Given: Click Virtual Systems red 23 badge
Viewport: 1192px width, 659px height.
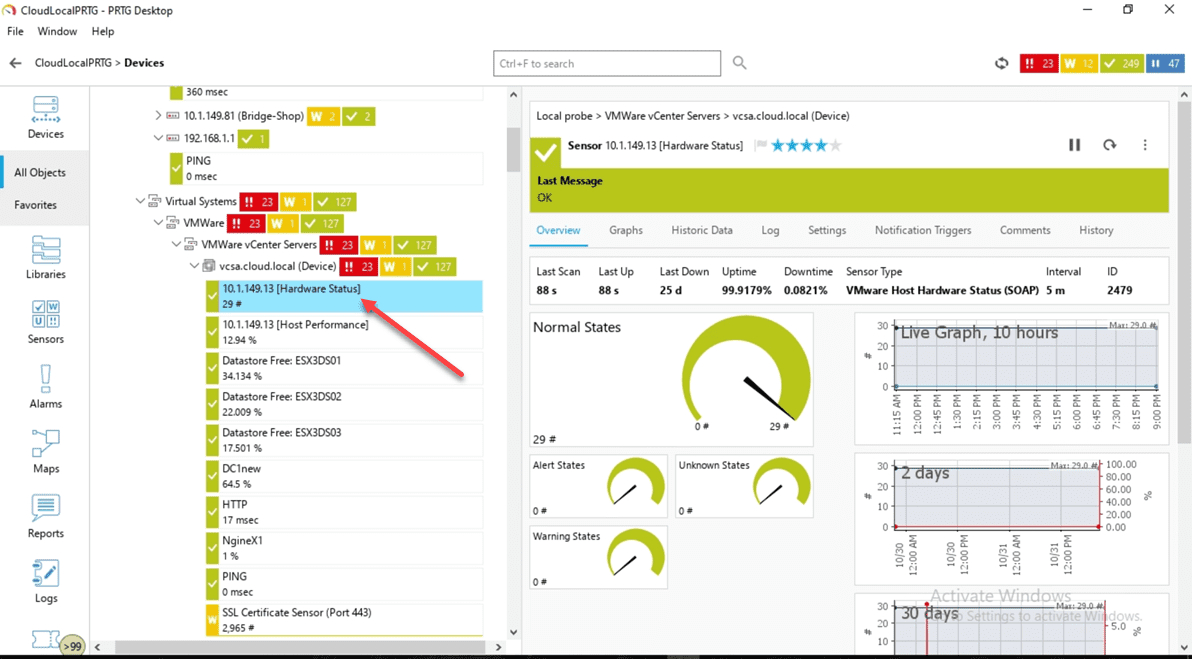Looking at the screenshot, I should click(x=258, y=202).
